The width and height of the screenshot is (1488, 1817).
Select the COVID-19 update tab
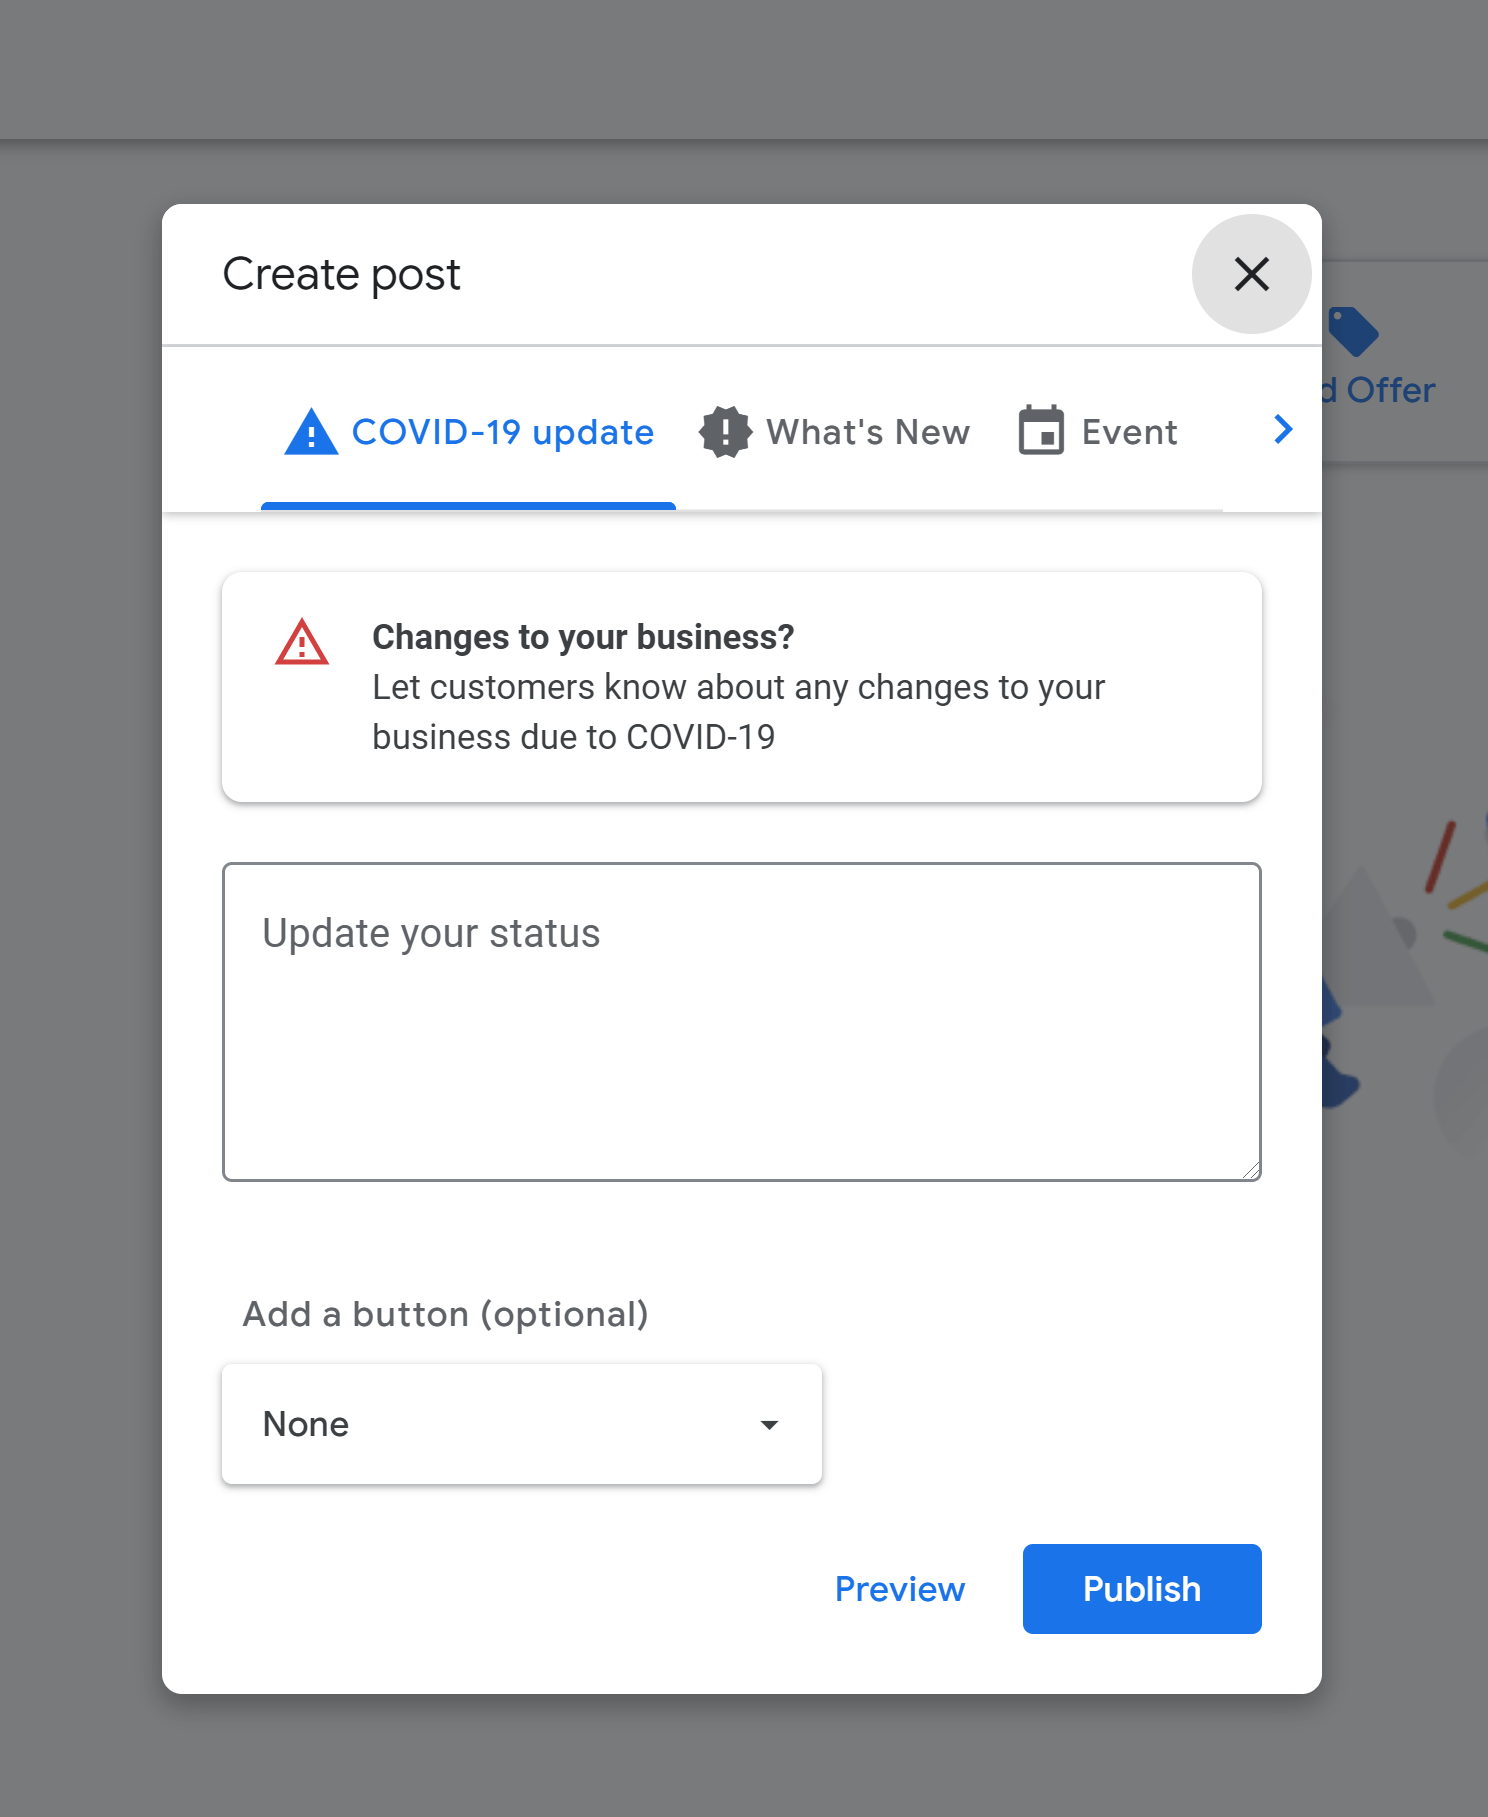coord(468,432)
